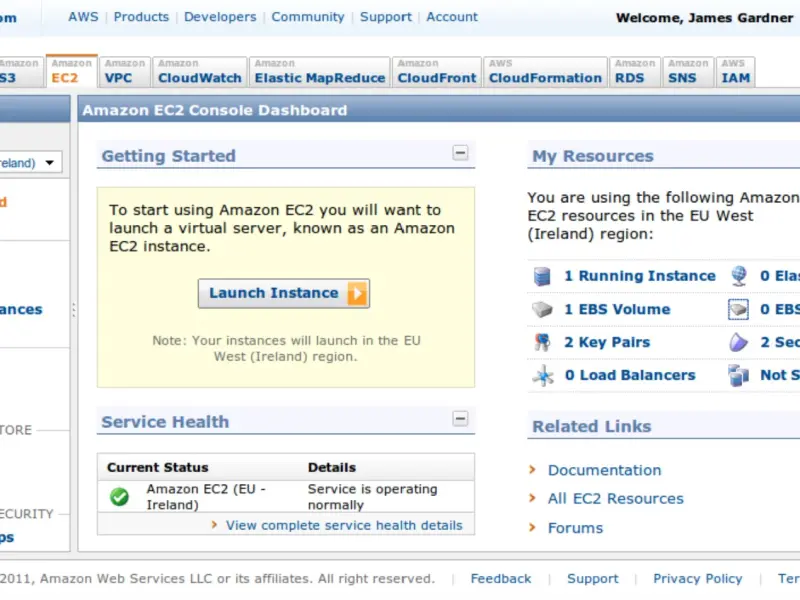The image size is (800, 600).
Task: Open the AWS top navigation link
Action: (83, 17)
